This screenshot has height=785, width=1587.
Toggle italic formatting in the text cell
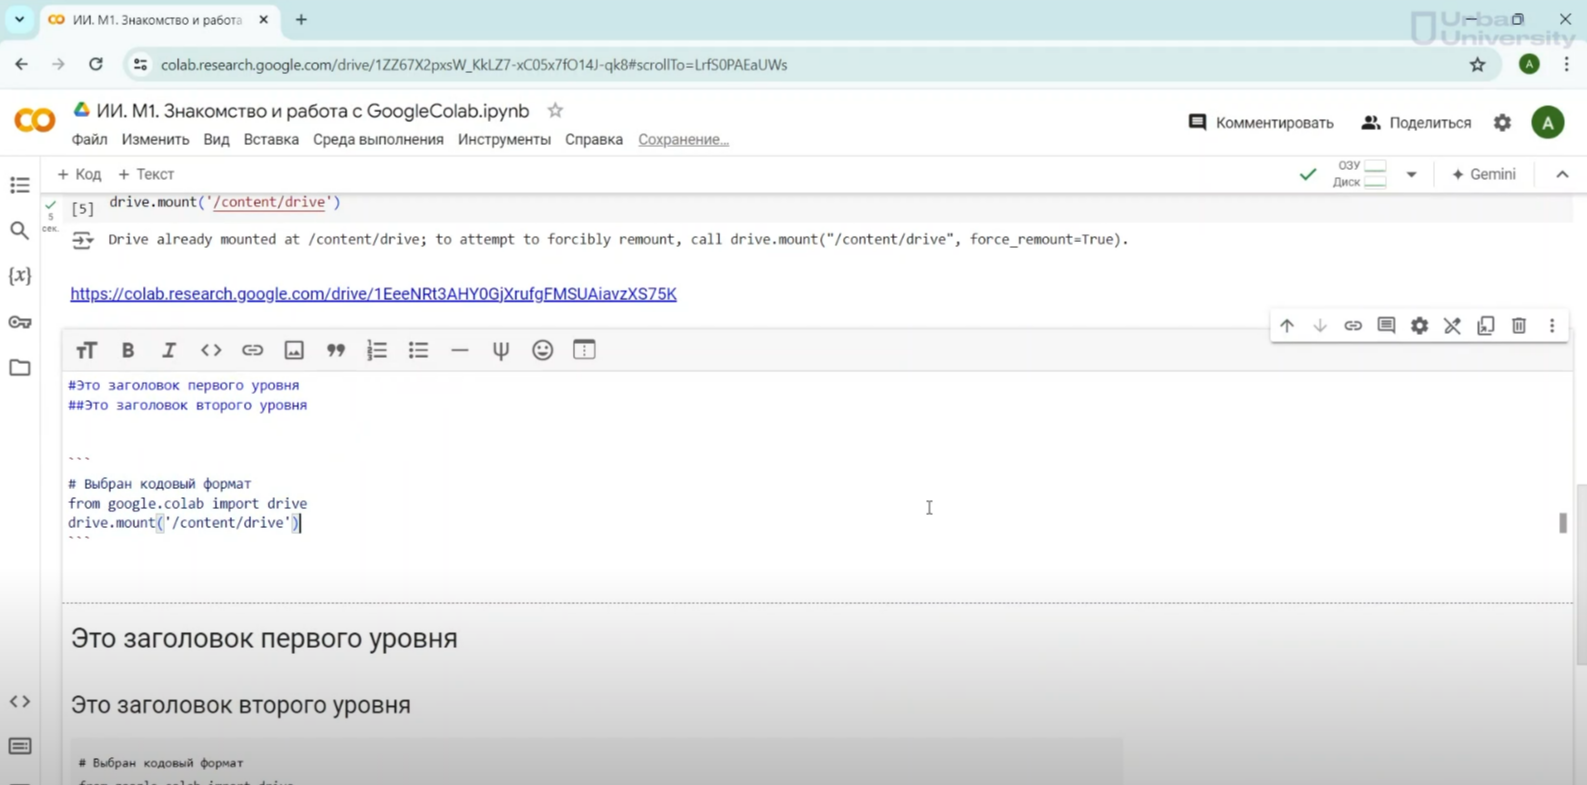click(x=169, y=350)
